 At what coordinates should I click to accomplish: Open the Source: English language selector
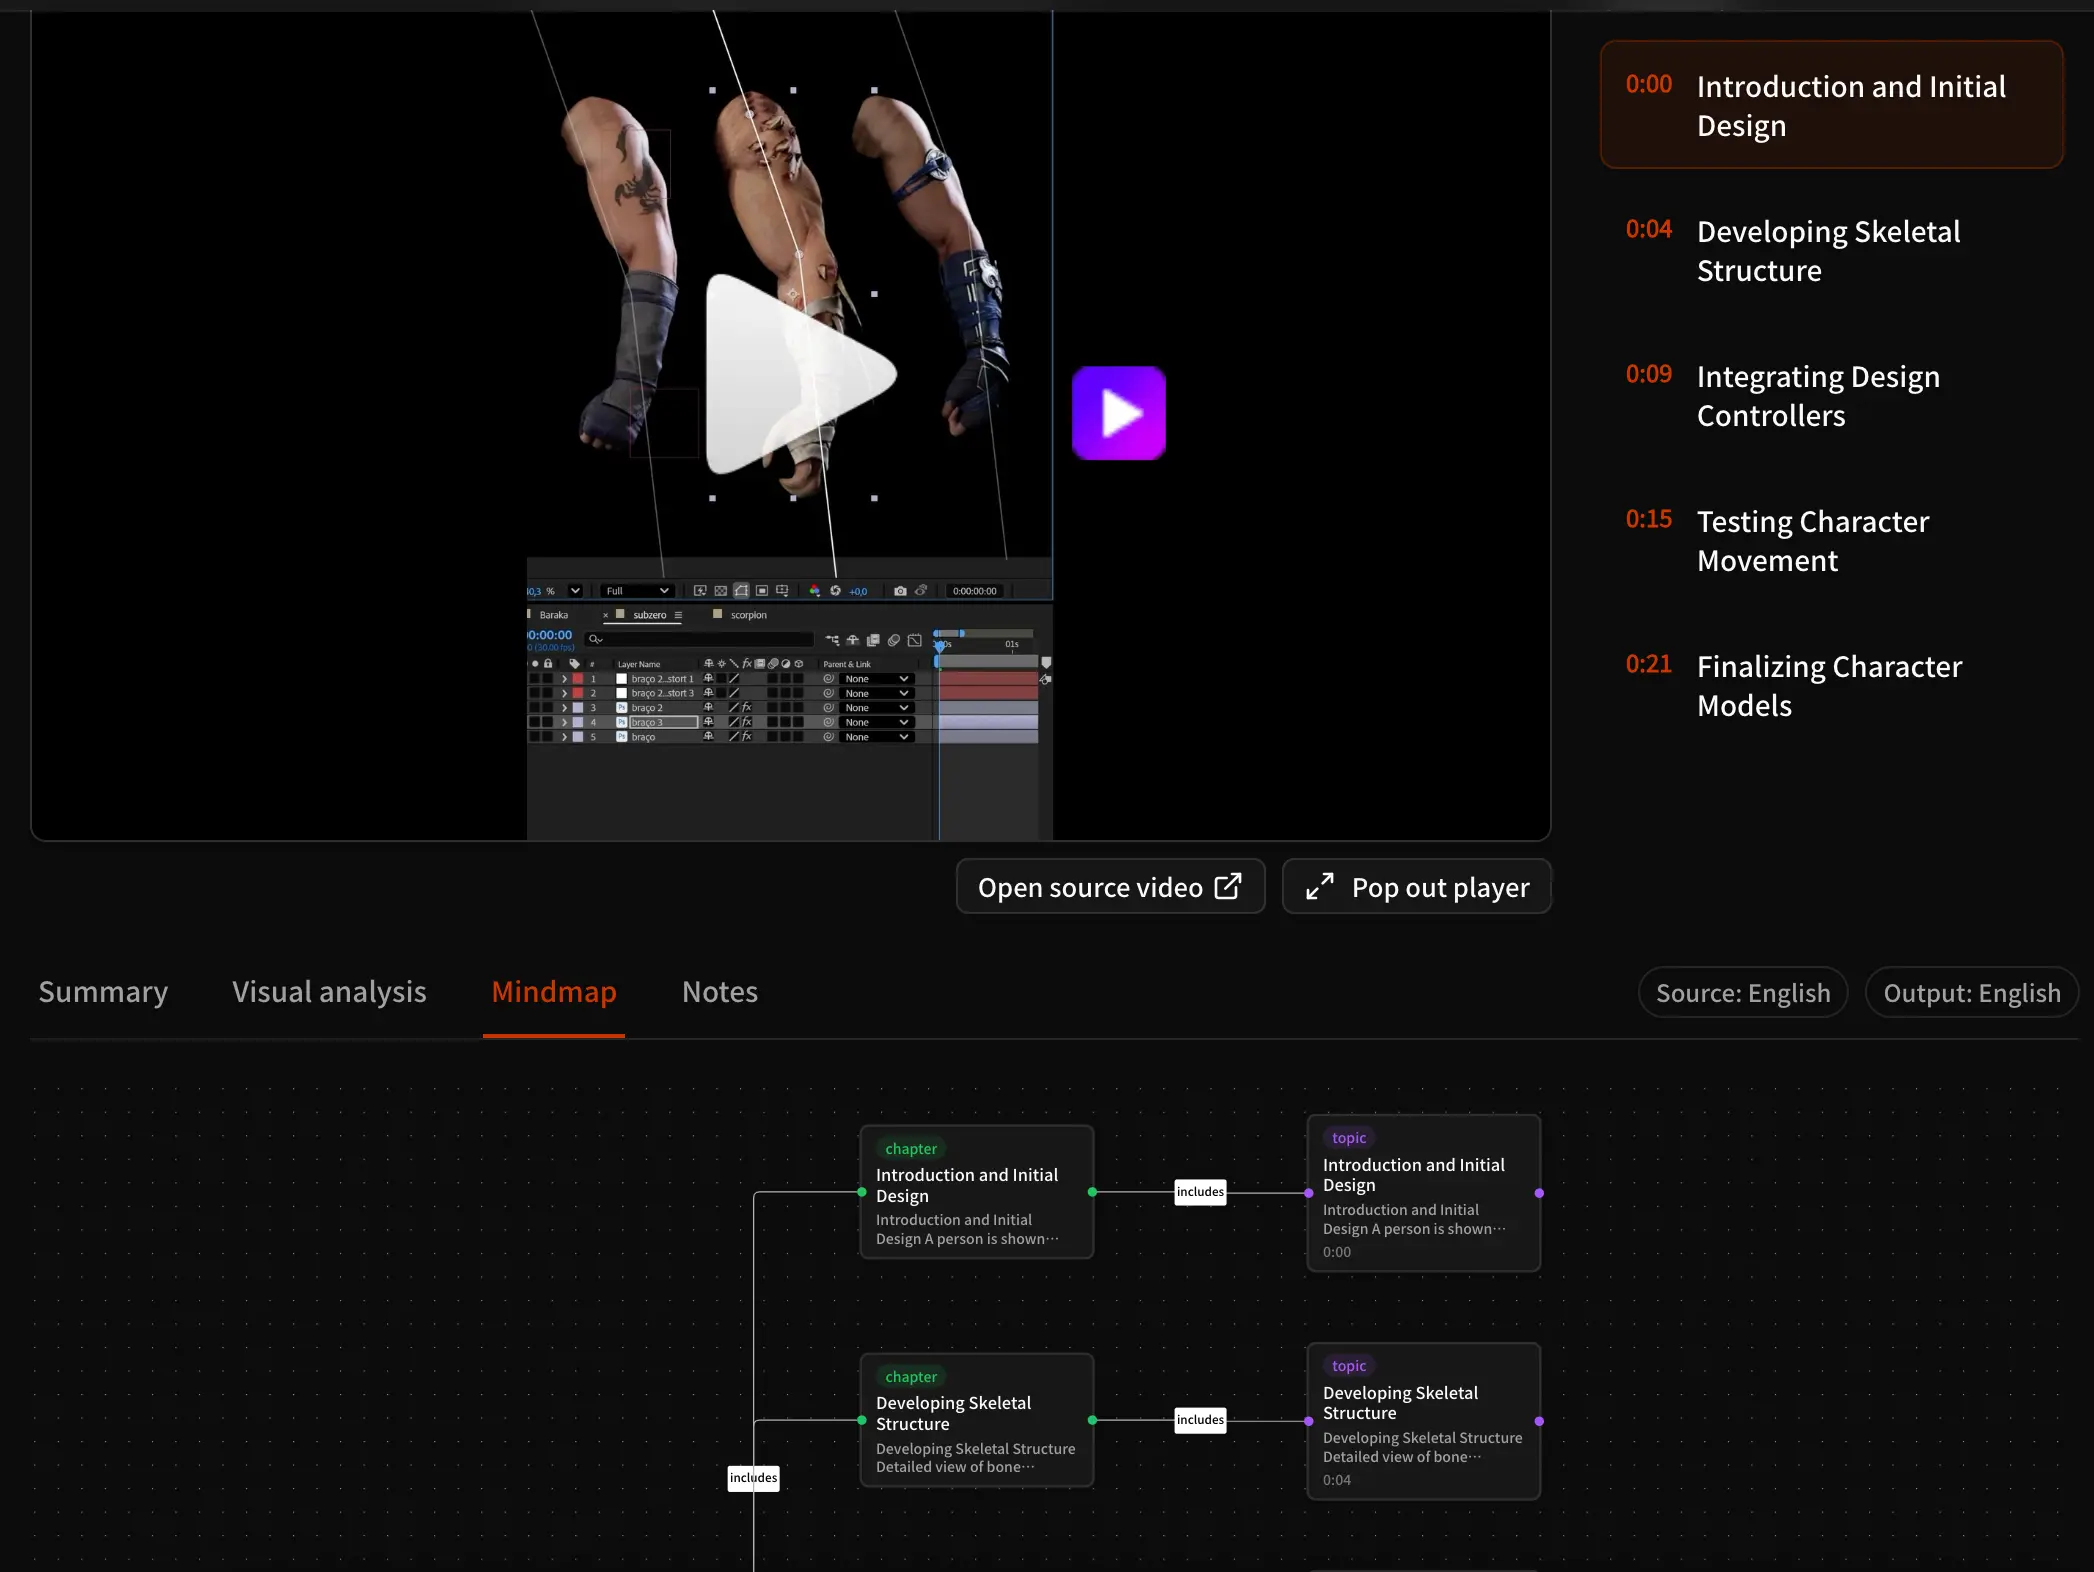(x=1743, y=993)
